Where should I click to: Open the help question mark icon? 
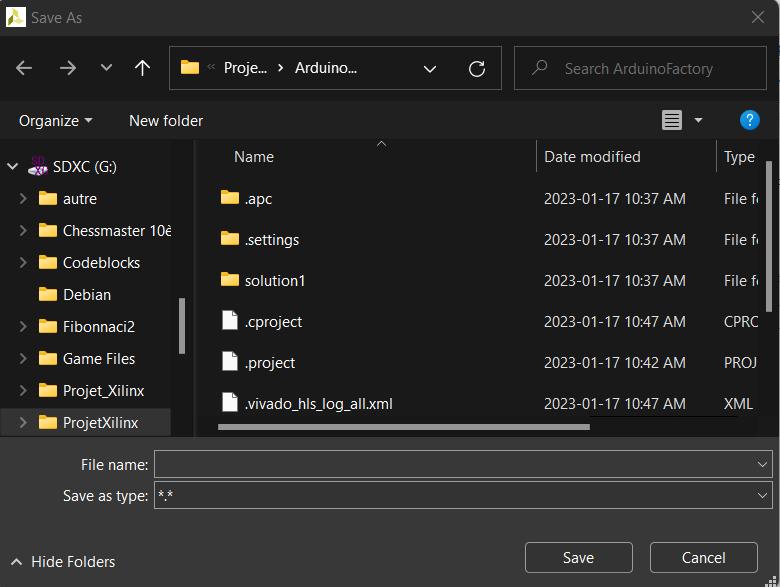(749, 120)
